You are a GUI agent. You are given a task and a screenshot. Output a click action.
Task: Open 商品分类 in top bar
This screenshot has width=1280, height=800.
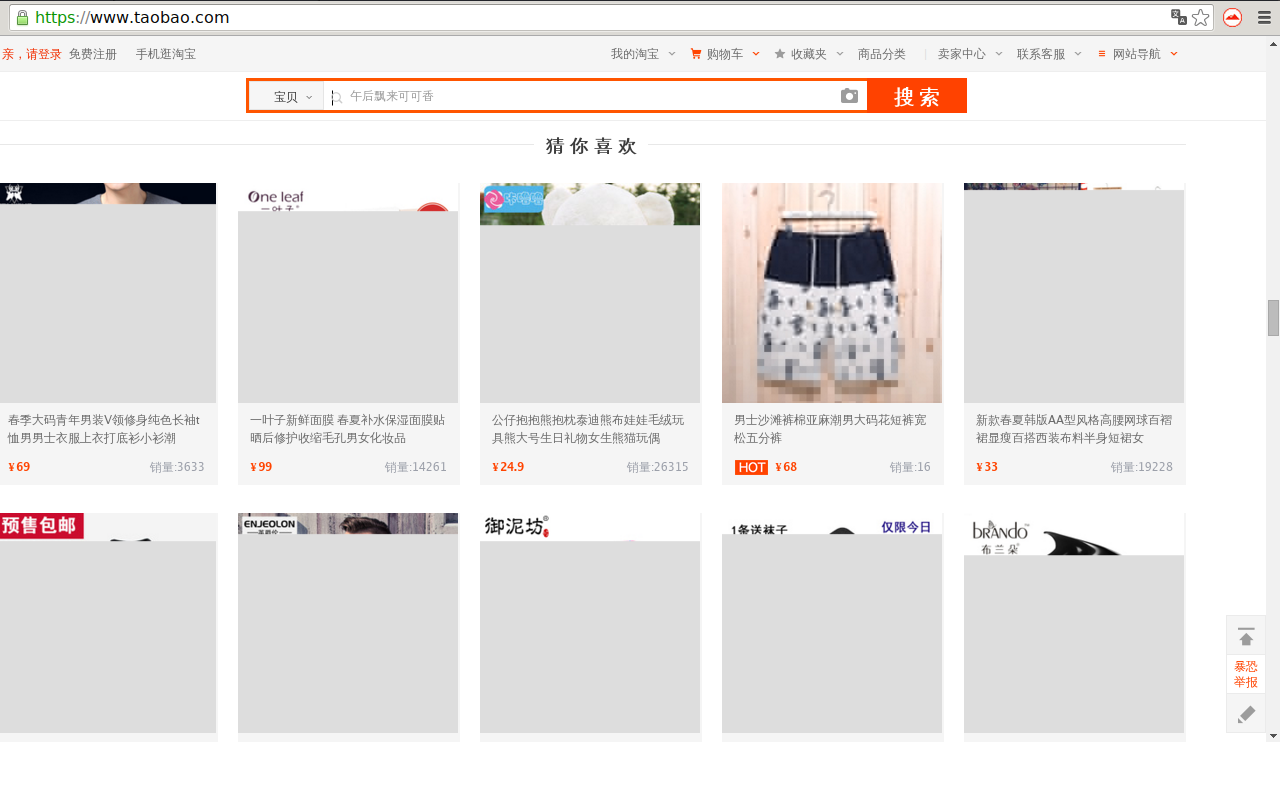click(882, 54)
